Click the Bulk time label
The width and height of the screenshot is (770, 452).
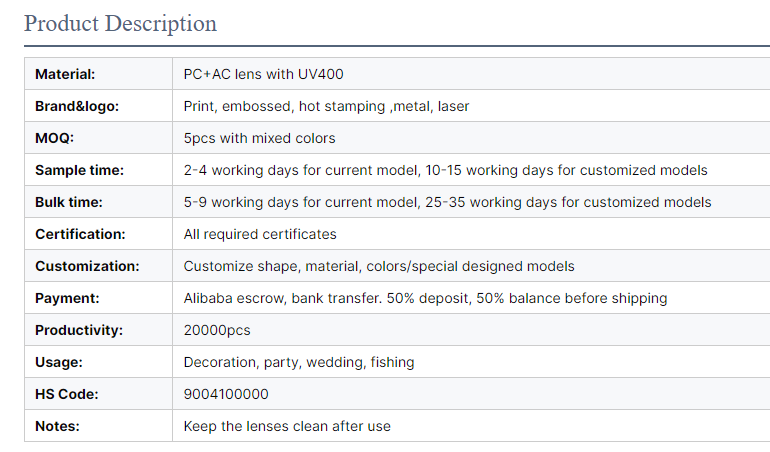[69, 202]
